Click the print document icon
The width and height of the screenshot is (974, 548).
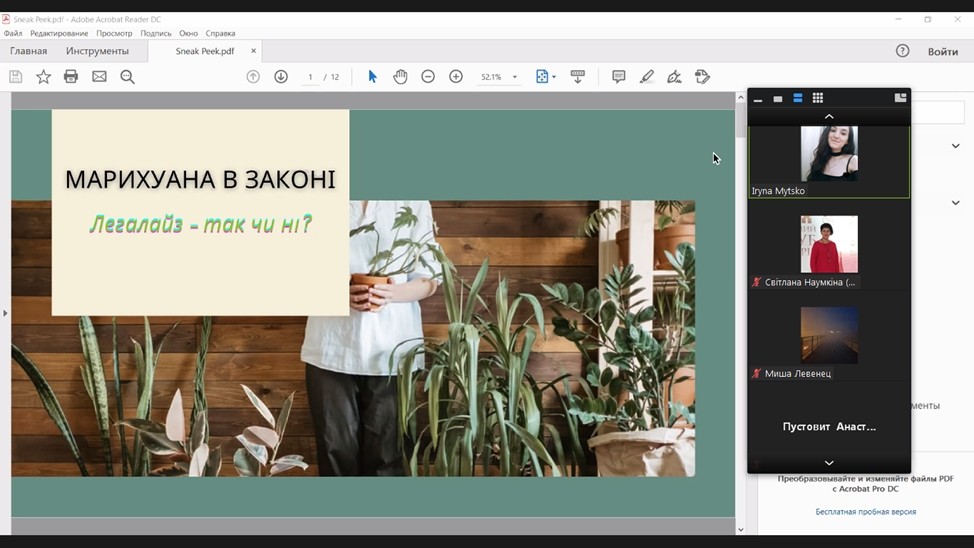coord(71,77)
